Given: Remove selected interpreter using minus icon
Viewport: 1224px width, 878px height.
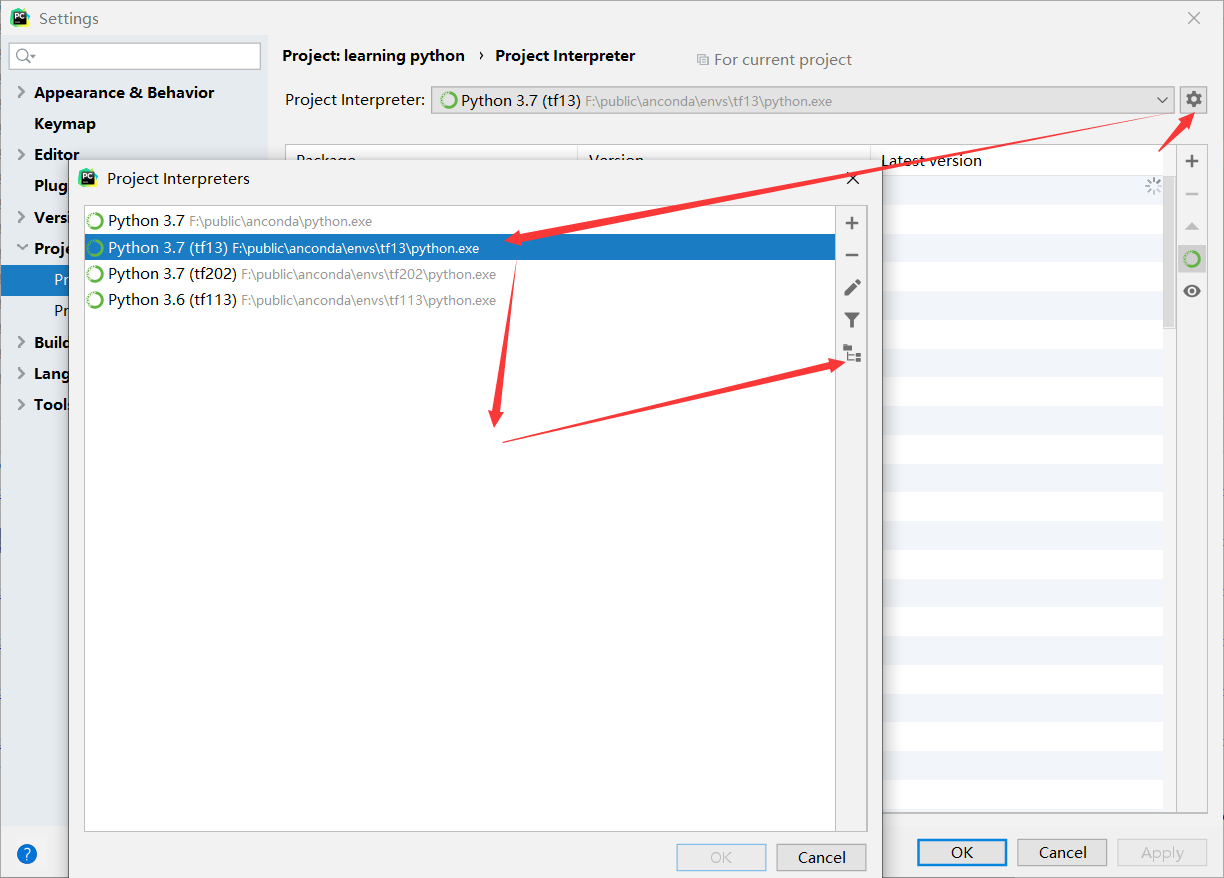Looking at the screenshot, I should pyautogui.click(x=851, y=254).
